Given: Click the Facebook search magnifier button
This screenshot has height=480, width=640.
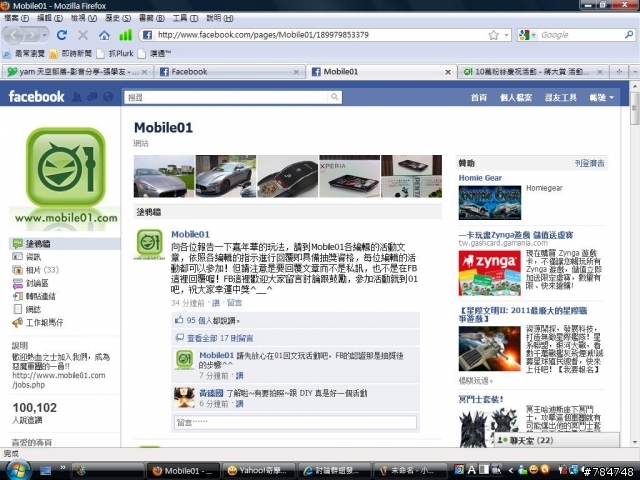Looking at the screenshot, I should pos(334,97).
